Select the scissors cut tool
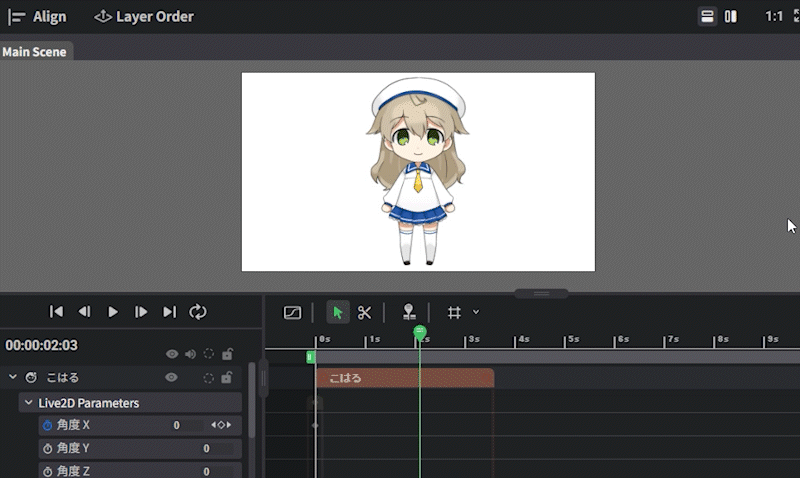 coord(364,312)
